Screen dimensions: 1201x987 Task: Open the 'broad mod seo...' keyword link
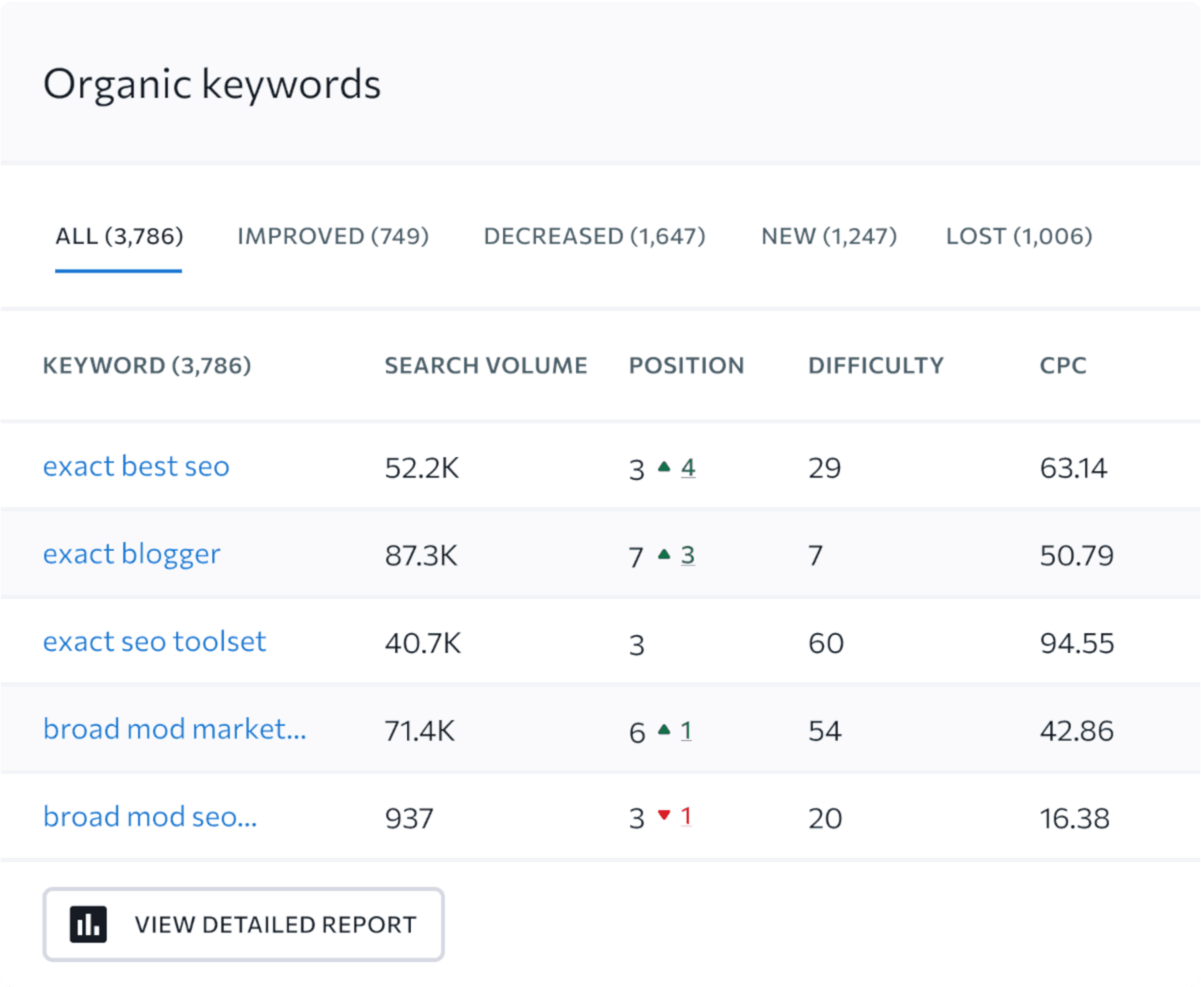(150, 817)
